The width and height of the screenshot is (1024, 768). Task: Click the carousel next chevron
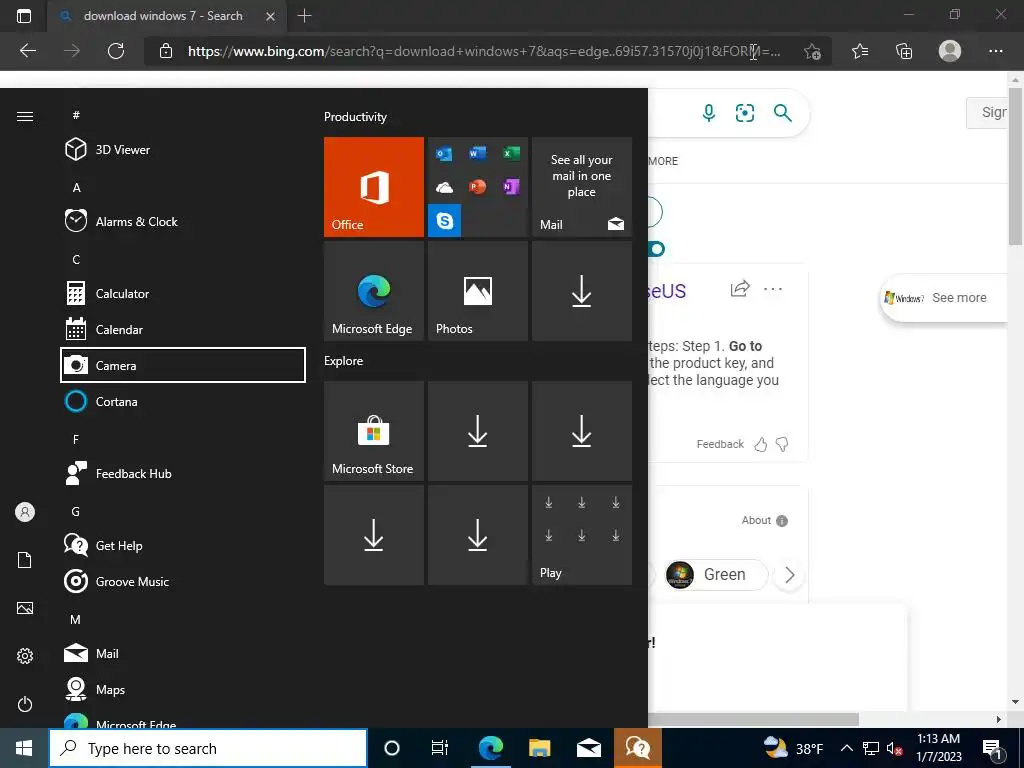(790, 575)
